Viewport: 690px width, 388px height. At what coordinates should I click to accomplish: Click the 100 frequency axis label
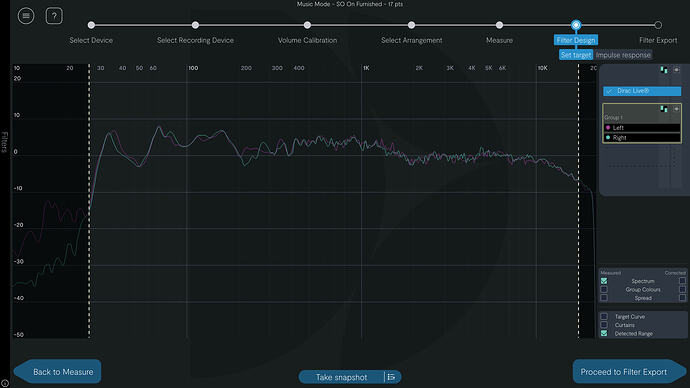click(x=193, y=68)
